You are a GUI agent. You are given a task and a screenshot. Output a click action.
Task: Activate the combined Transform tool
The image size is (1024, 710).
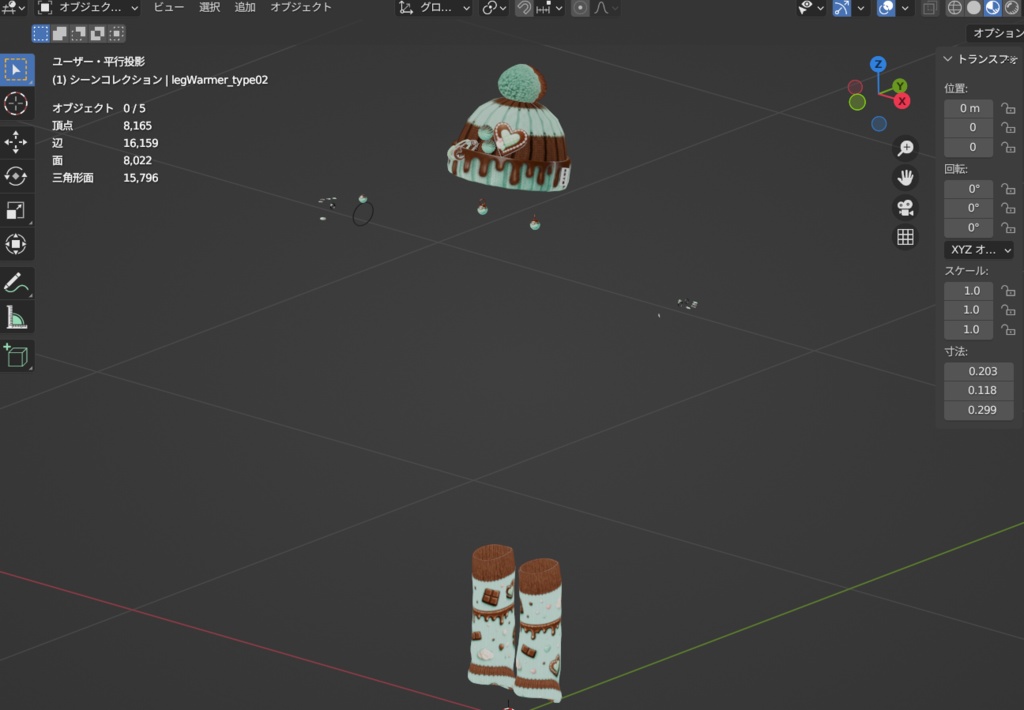(16, 244)
